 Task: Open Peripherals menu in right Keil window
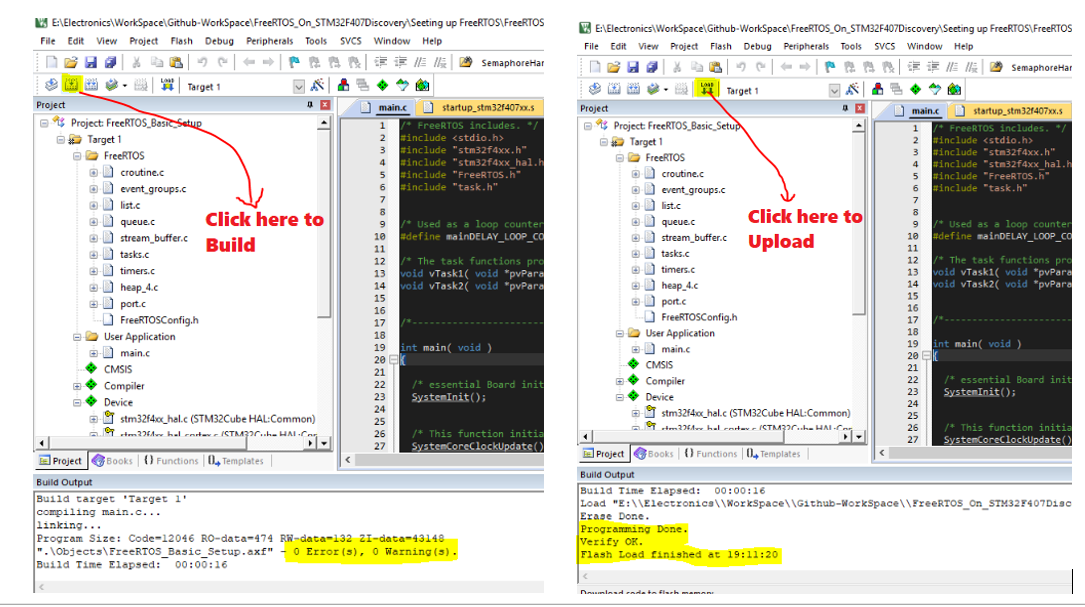805,46
